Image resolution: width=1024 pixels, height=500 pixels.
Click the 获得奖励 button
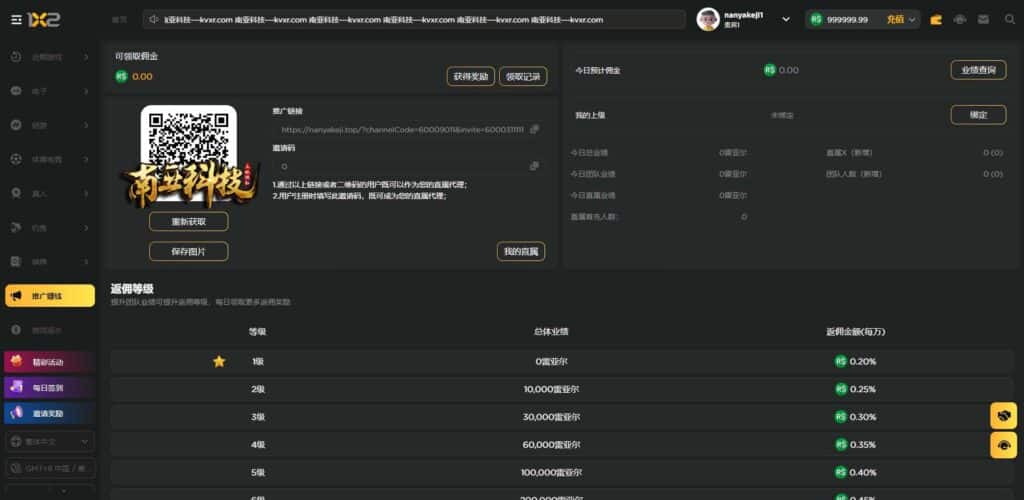tap(471, 76)
